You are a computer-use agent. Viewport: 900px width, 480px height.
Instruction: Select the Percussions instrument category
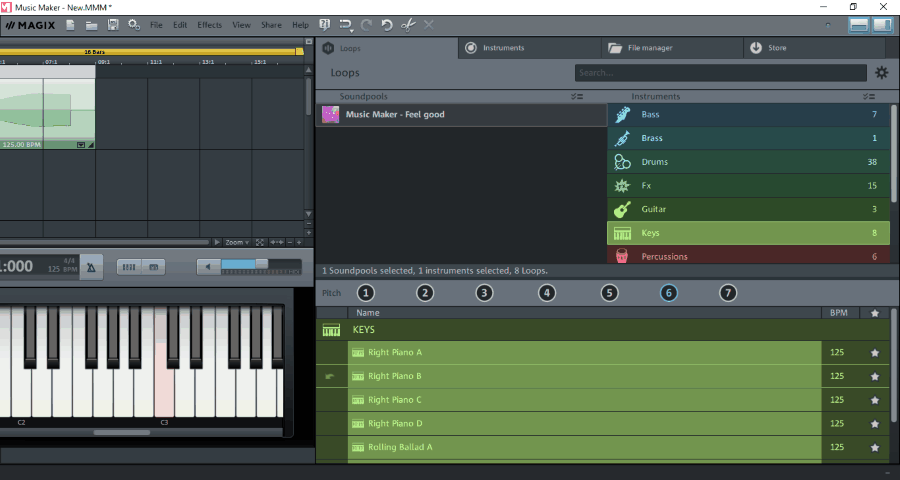748,255
